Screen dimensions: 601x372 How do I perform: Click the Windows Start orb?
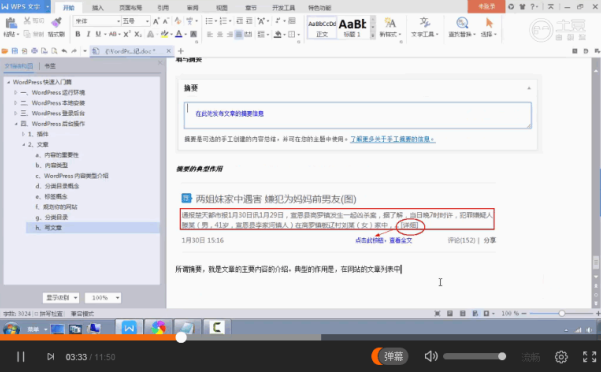click(11, 329)
